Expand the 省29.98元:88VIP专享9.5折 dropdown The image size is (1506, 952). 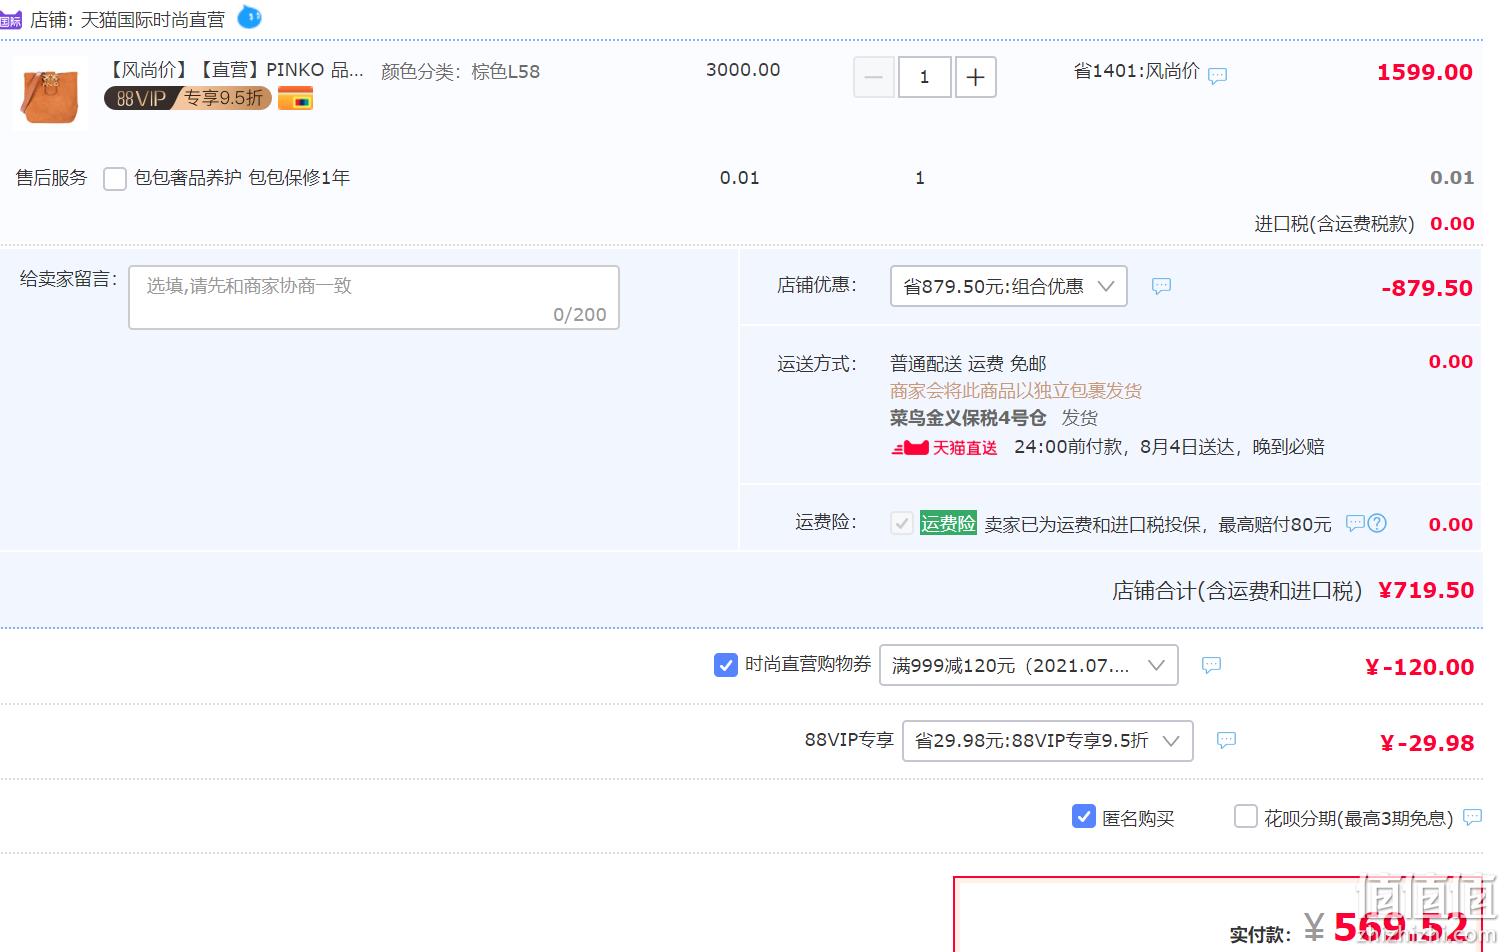1048,741
